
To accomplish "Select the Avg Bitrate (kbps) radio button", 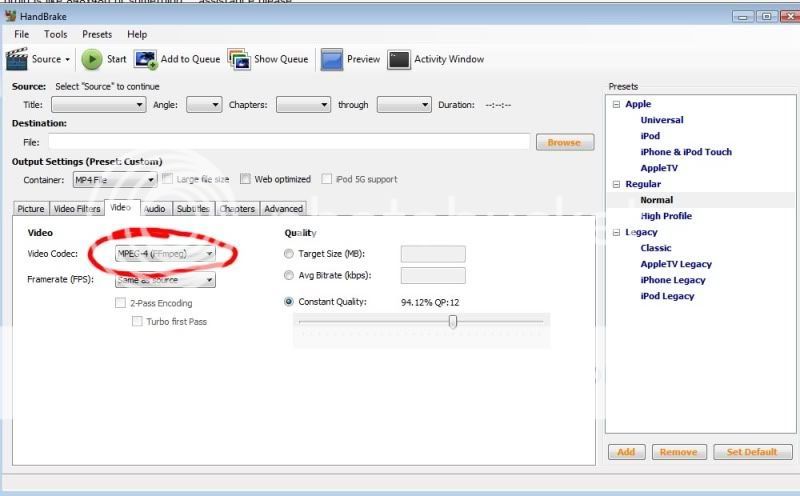I will [289, 275].
